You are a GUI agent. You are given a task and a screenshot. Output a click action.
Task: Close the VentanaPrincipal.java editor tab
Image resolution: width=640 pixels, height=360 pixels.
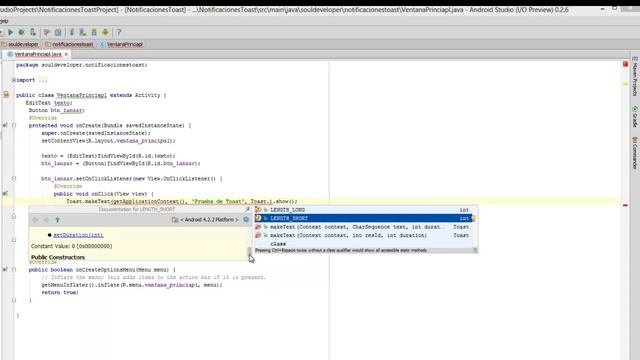pos(66,54)
